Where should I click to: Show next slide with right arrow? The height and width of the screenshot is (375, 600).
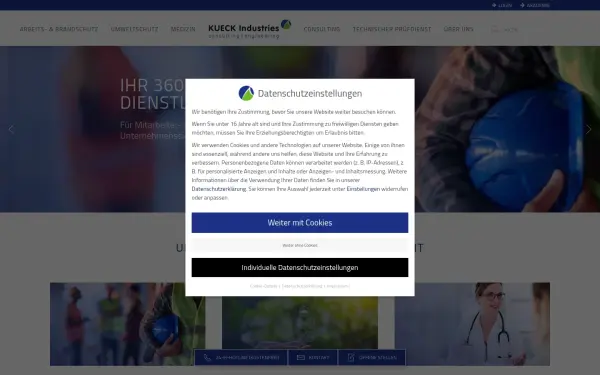tap(589, 129)
